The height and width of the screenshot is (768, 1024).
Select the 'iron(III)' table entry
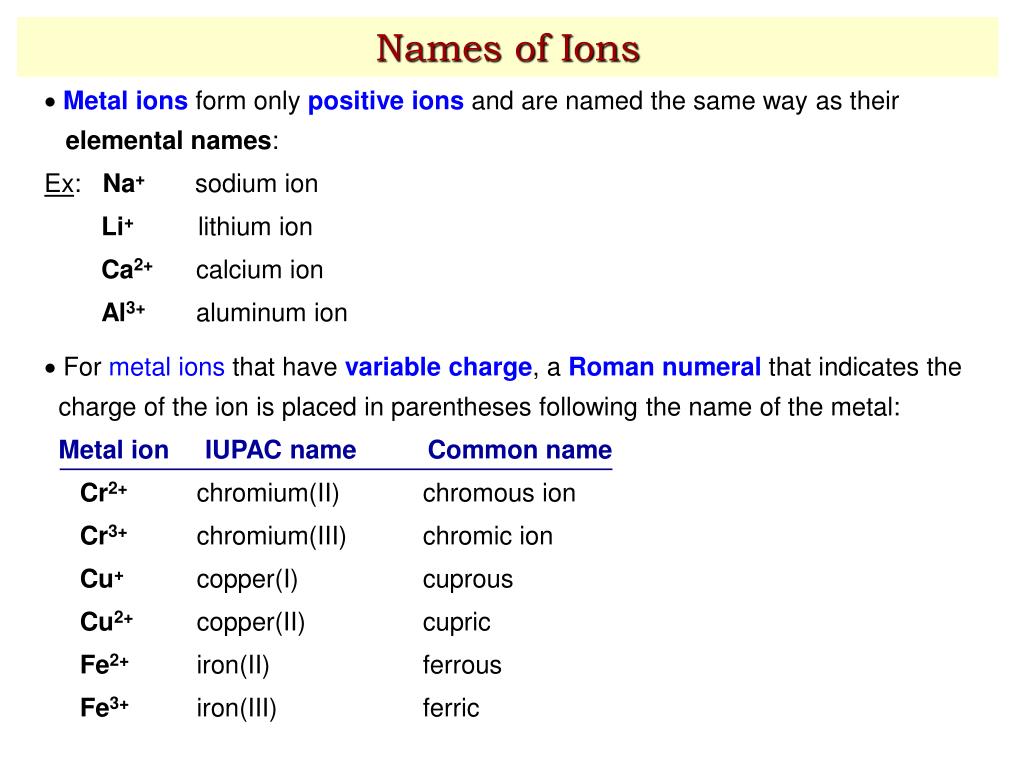(x=236, y=709)
